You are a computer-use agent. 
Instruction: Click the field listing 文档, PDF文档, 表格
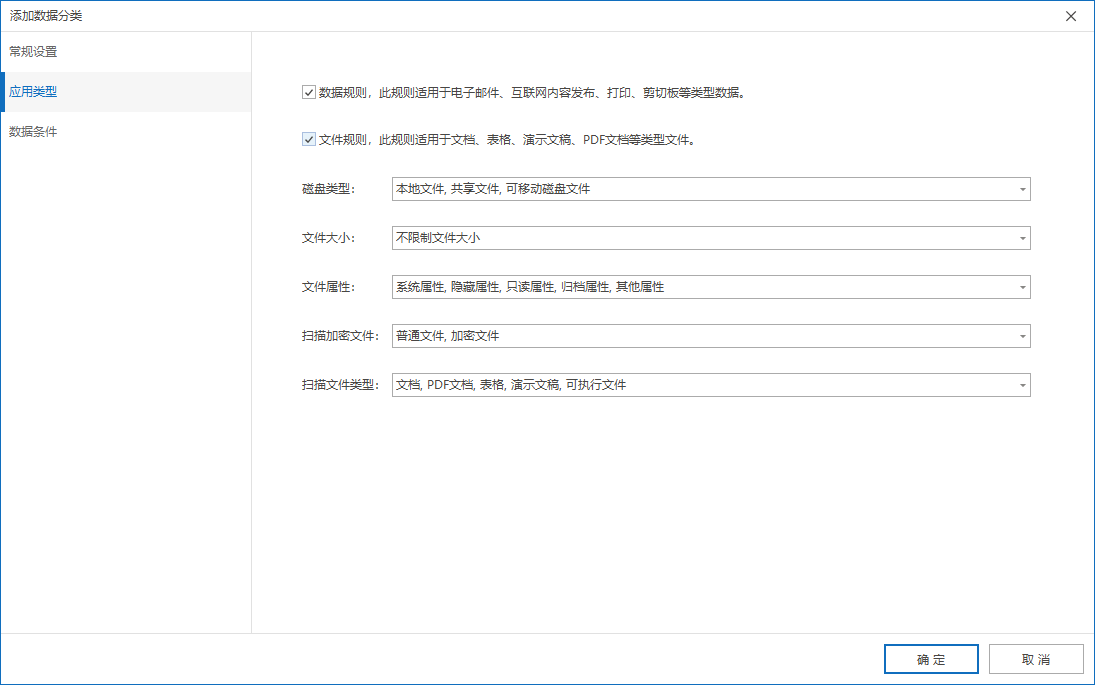(700, 385)
